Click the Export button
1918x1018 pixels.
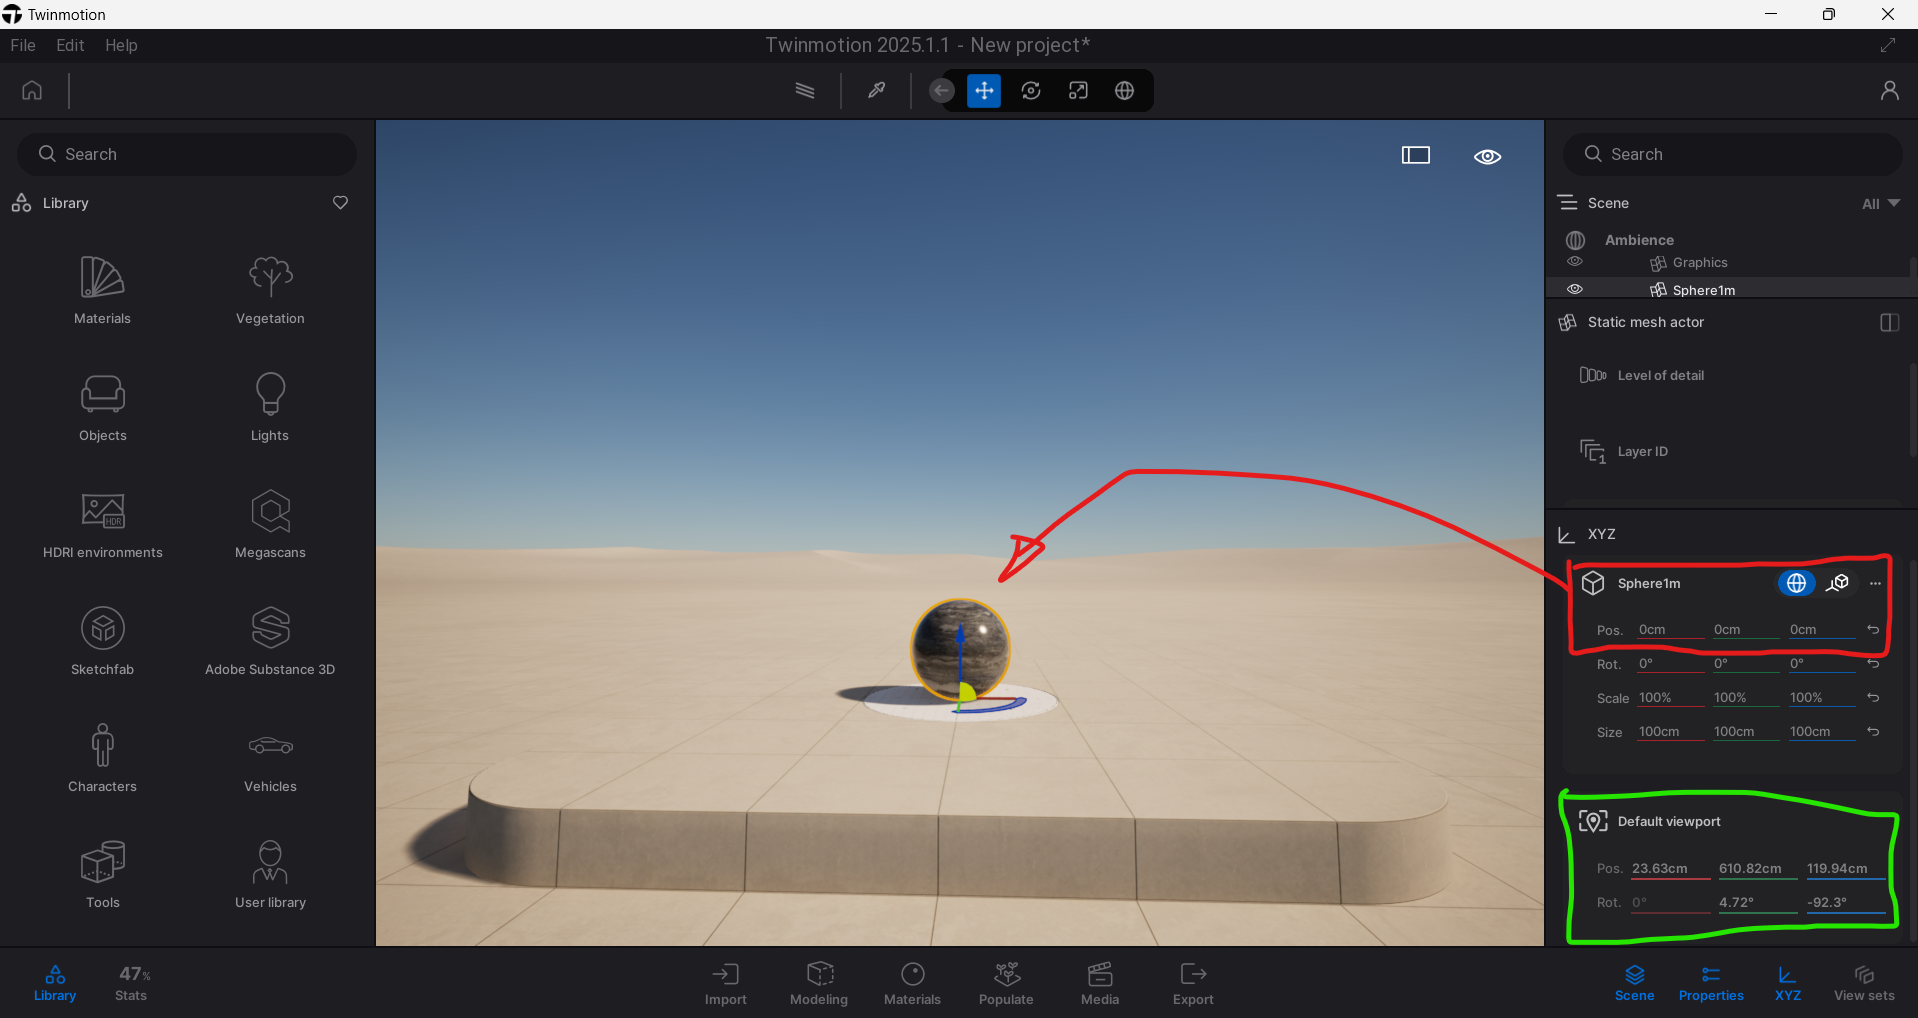click(1193, 983)
